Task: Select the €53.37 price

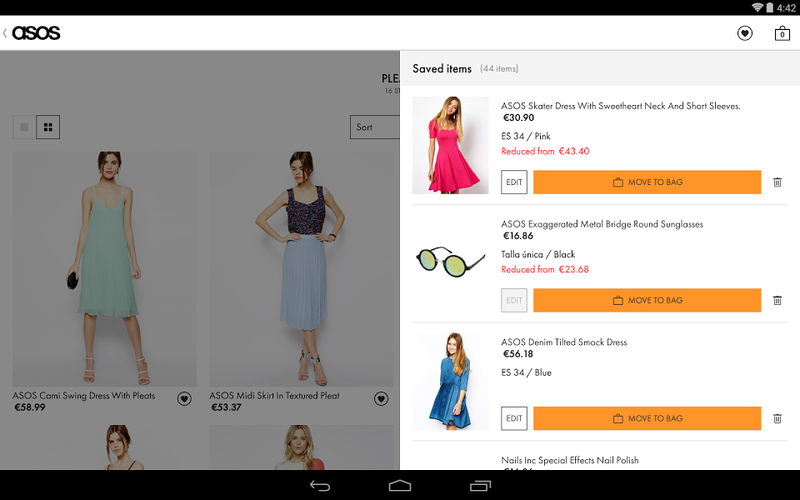Action: pos(226,407)
